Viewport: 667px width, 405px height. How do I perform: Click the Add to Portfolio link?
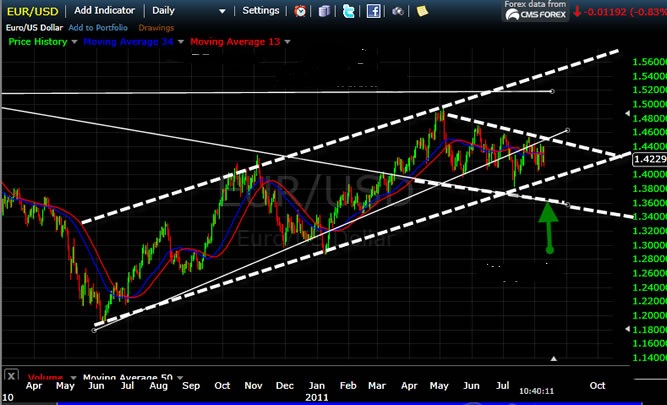(x=98, y=28)
